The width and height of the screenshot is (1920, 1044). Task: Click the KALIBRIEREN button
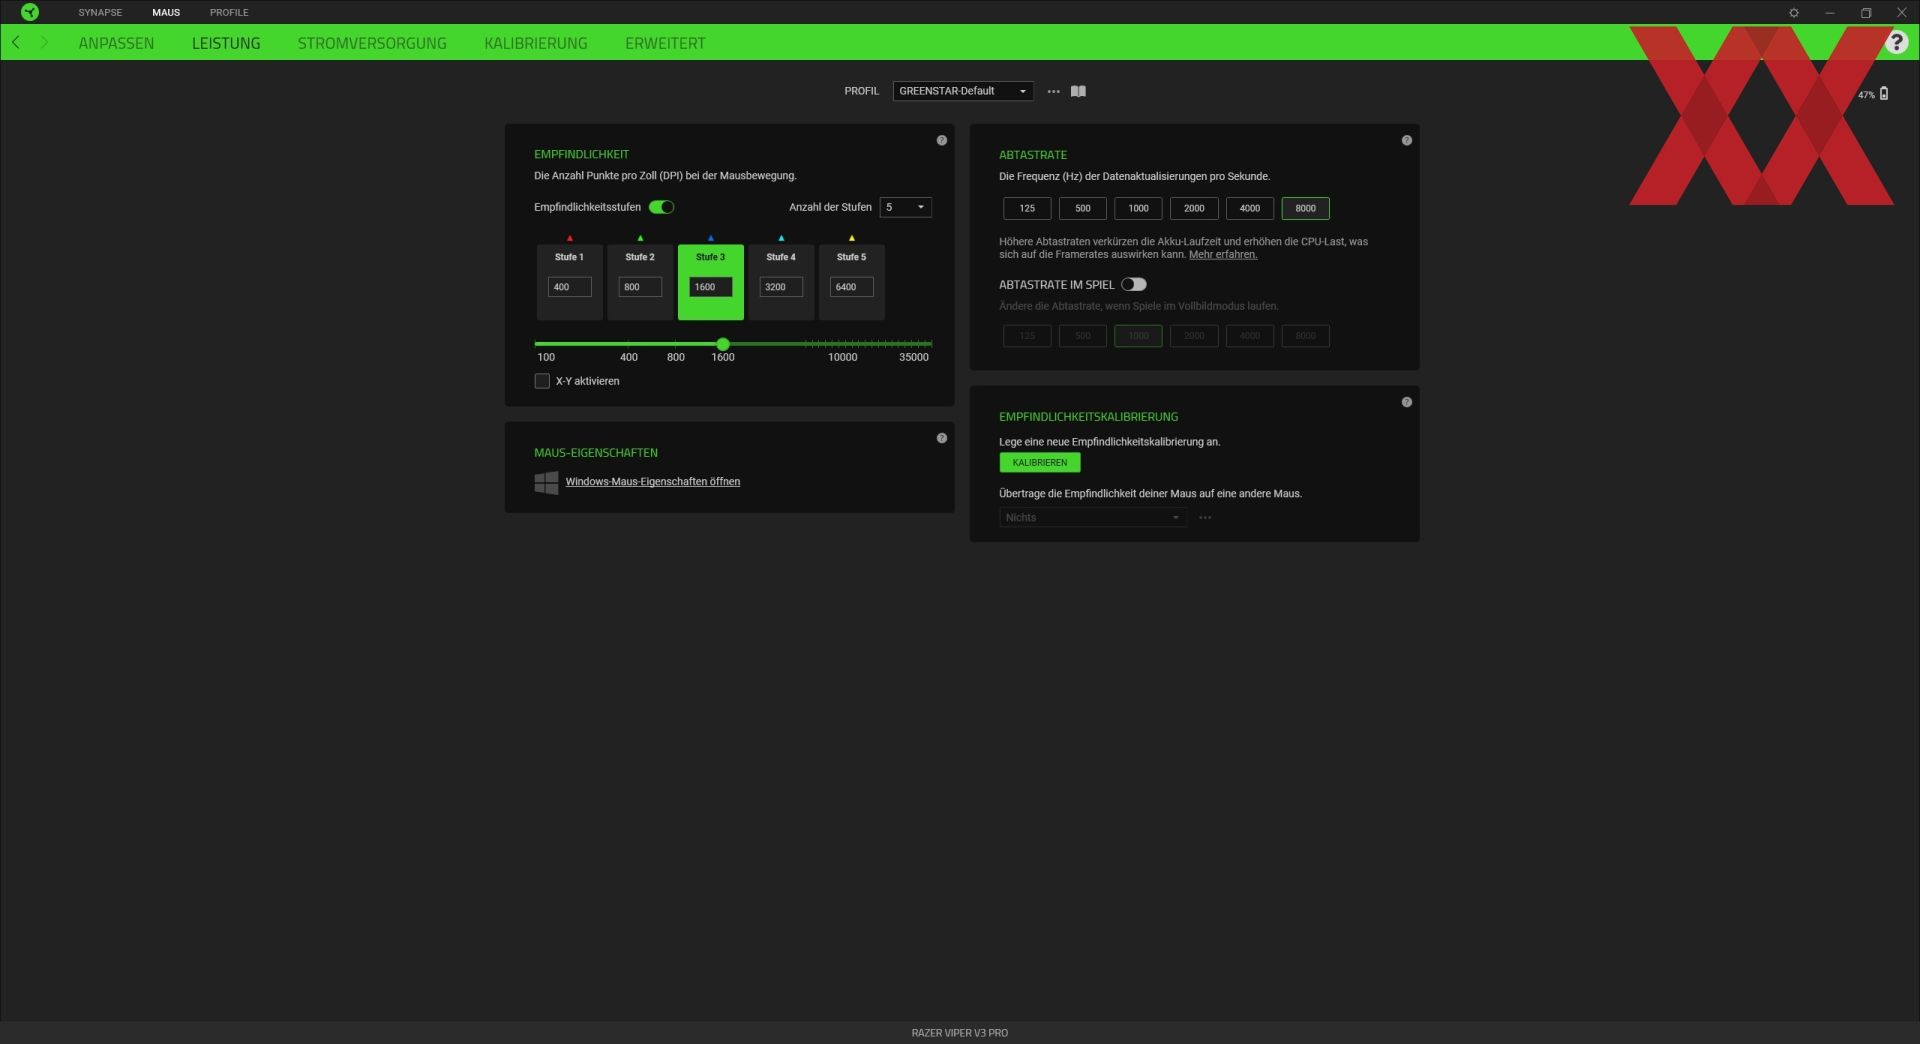[1040, 462]
